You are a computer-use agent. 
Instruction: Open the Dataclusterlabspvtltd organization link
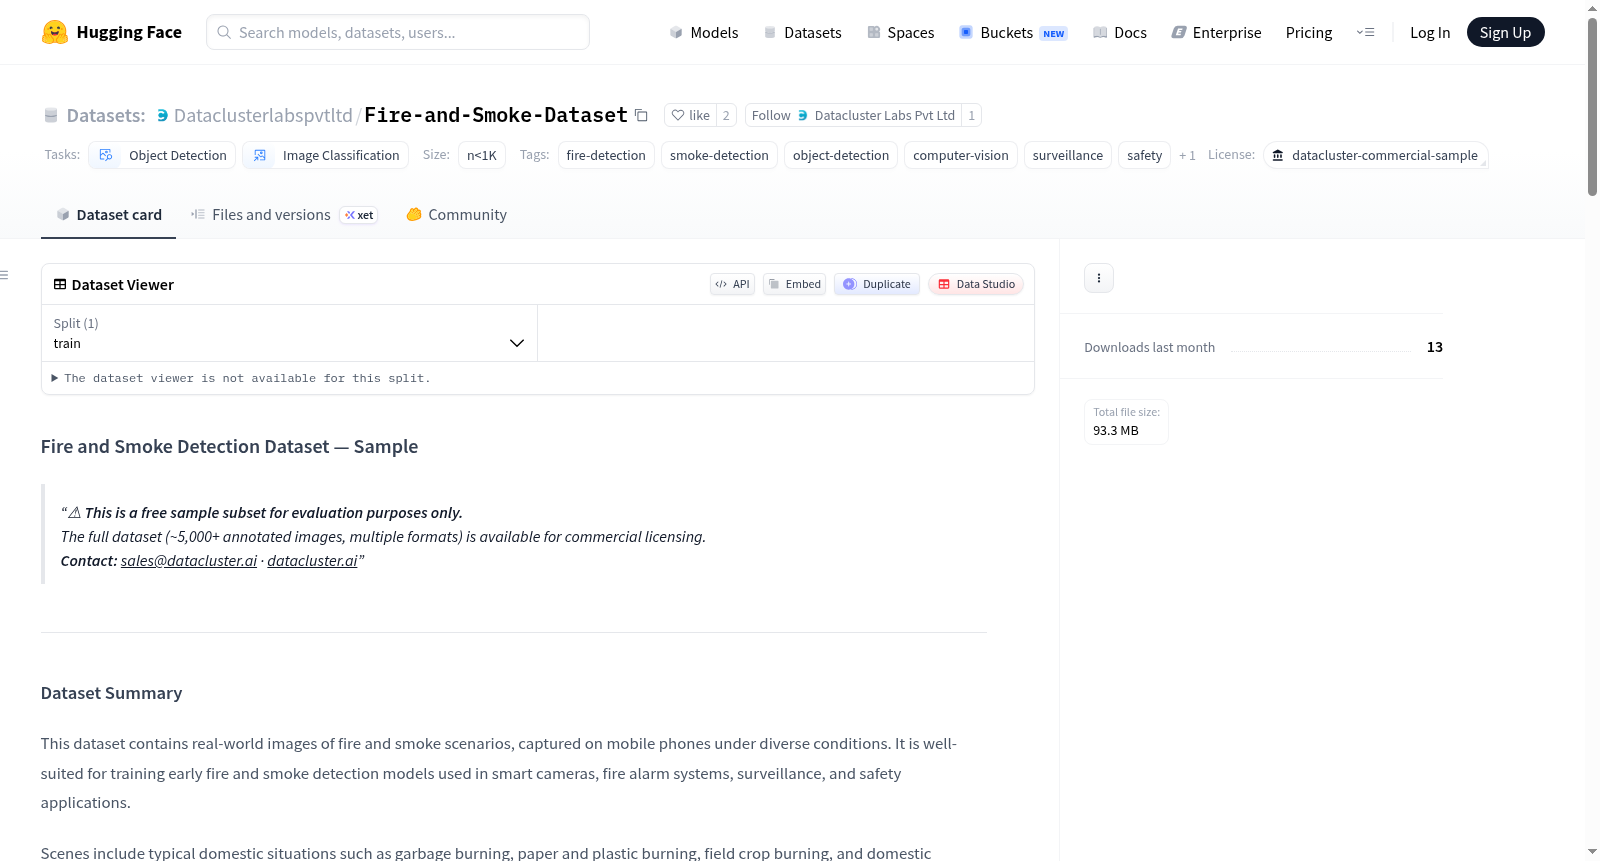pos(263,115)
